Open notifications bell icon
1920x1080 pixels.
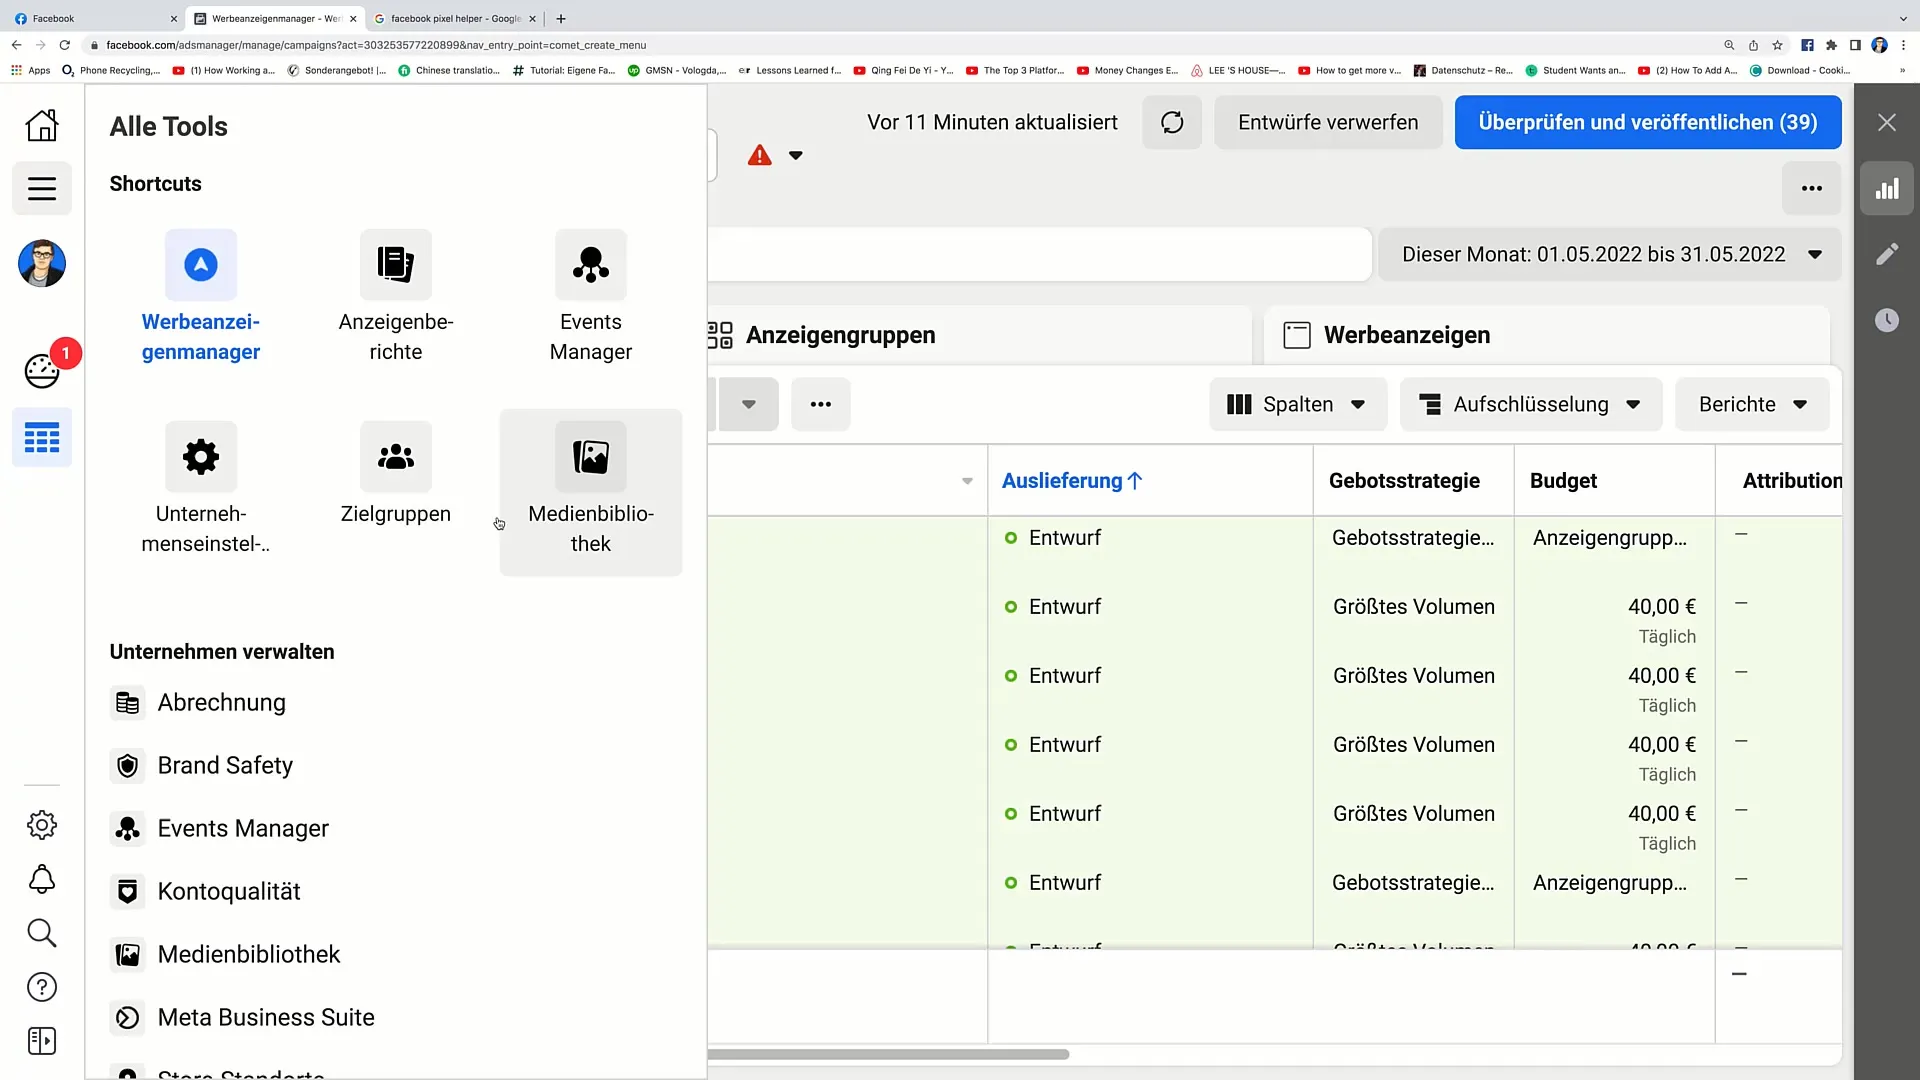(x=42, y=879)
